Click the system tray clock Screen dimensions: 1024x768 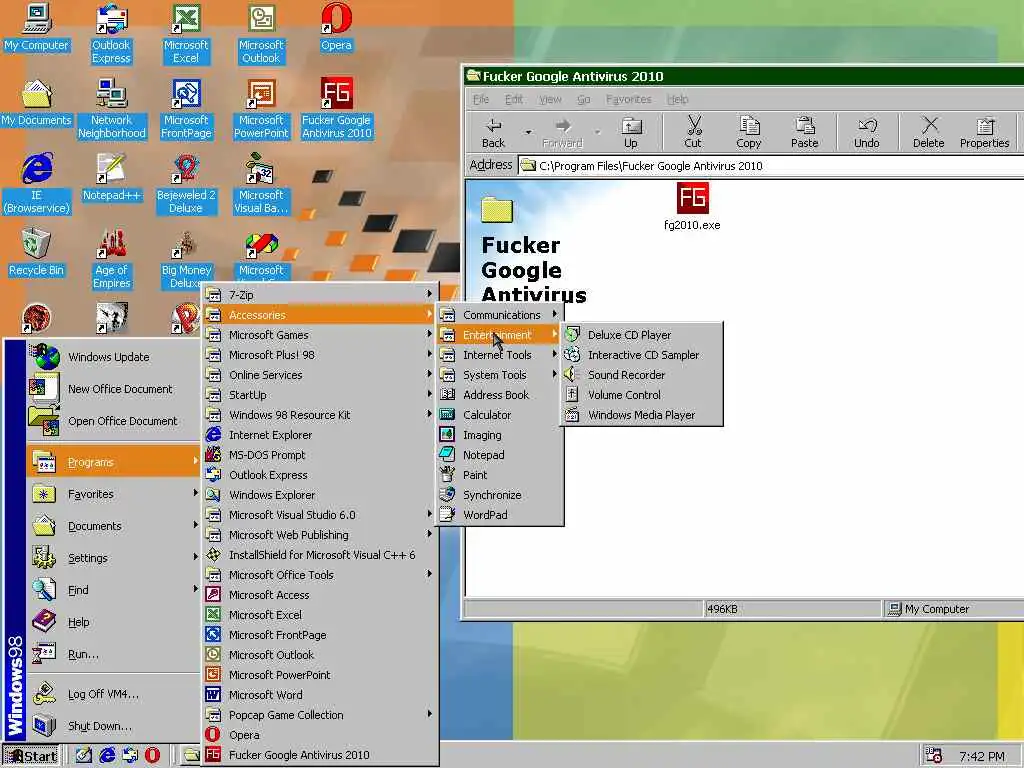(982, 756)
